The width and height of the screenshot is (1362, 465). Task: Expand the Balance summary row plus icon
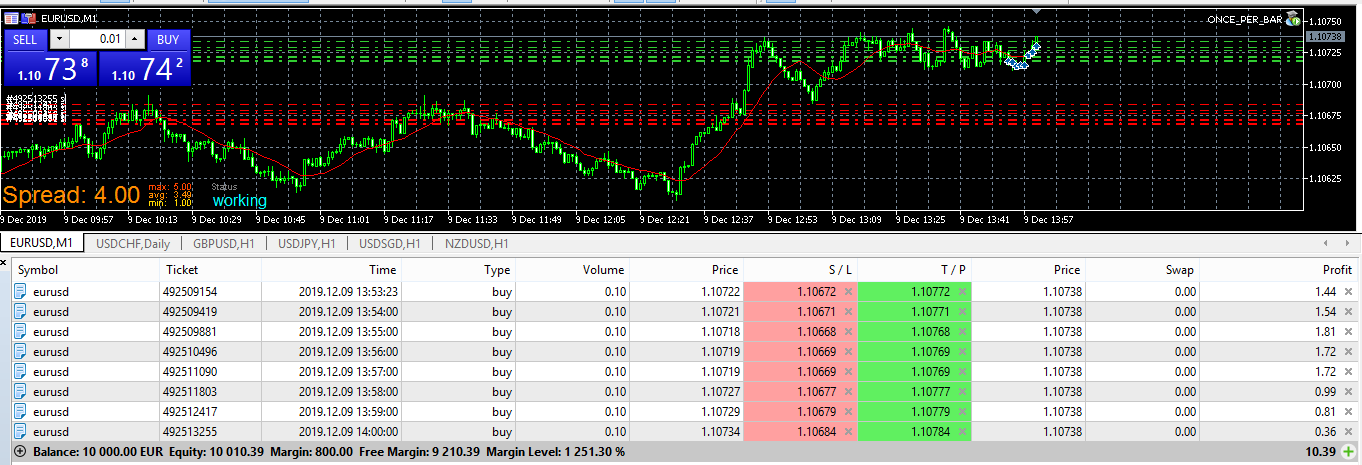pyautogui.click(x=20, y=452)
